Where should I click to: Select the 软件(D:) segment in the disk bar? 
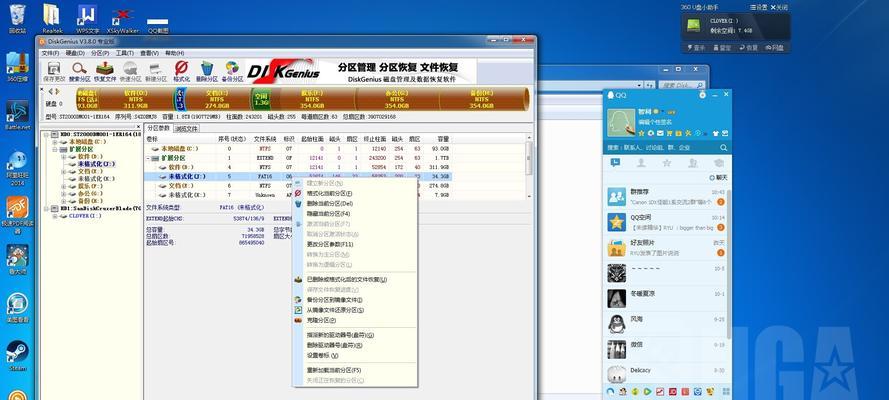(136, 99)
